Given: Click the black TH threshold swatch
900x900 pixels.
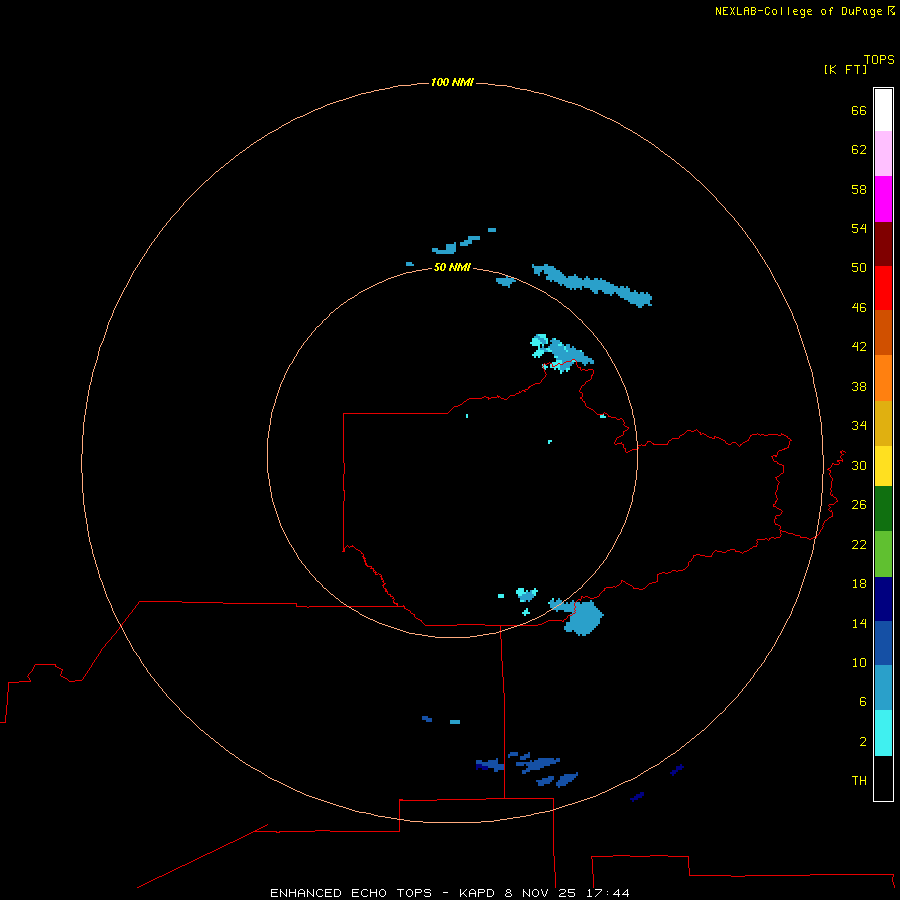Looking at the screenshot, I should (883, 778).
